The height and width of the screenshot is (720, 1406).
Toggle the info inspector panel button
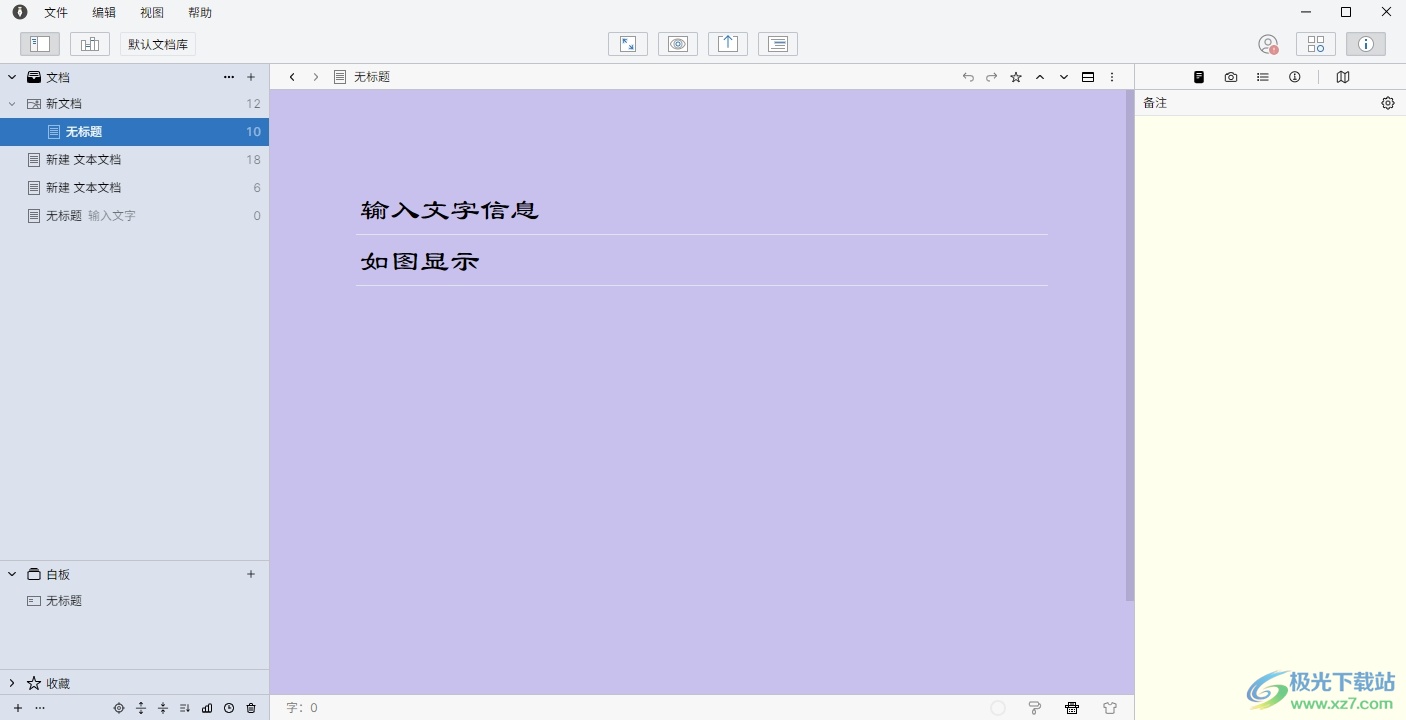tap(1366, 44)
